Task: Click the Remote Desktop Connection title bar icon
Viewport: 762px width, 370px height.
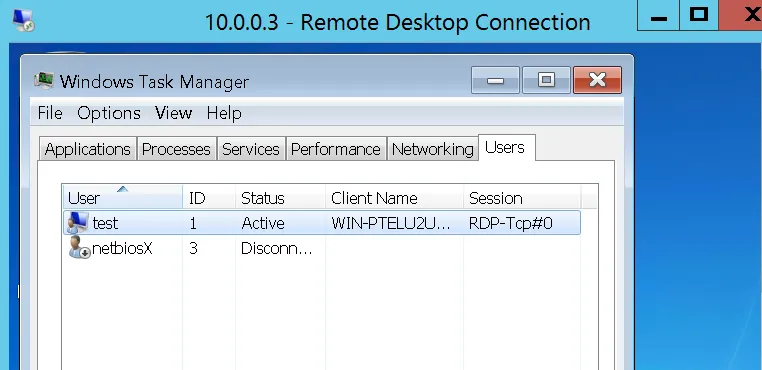Action: [x=23, y=21]
